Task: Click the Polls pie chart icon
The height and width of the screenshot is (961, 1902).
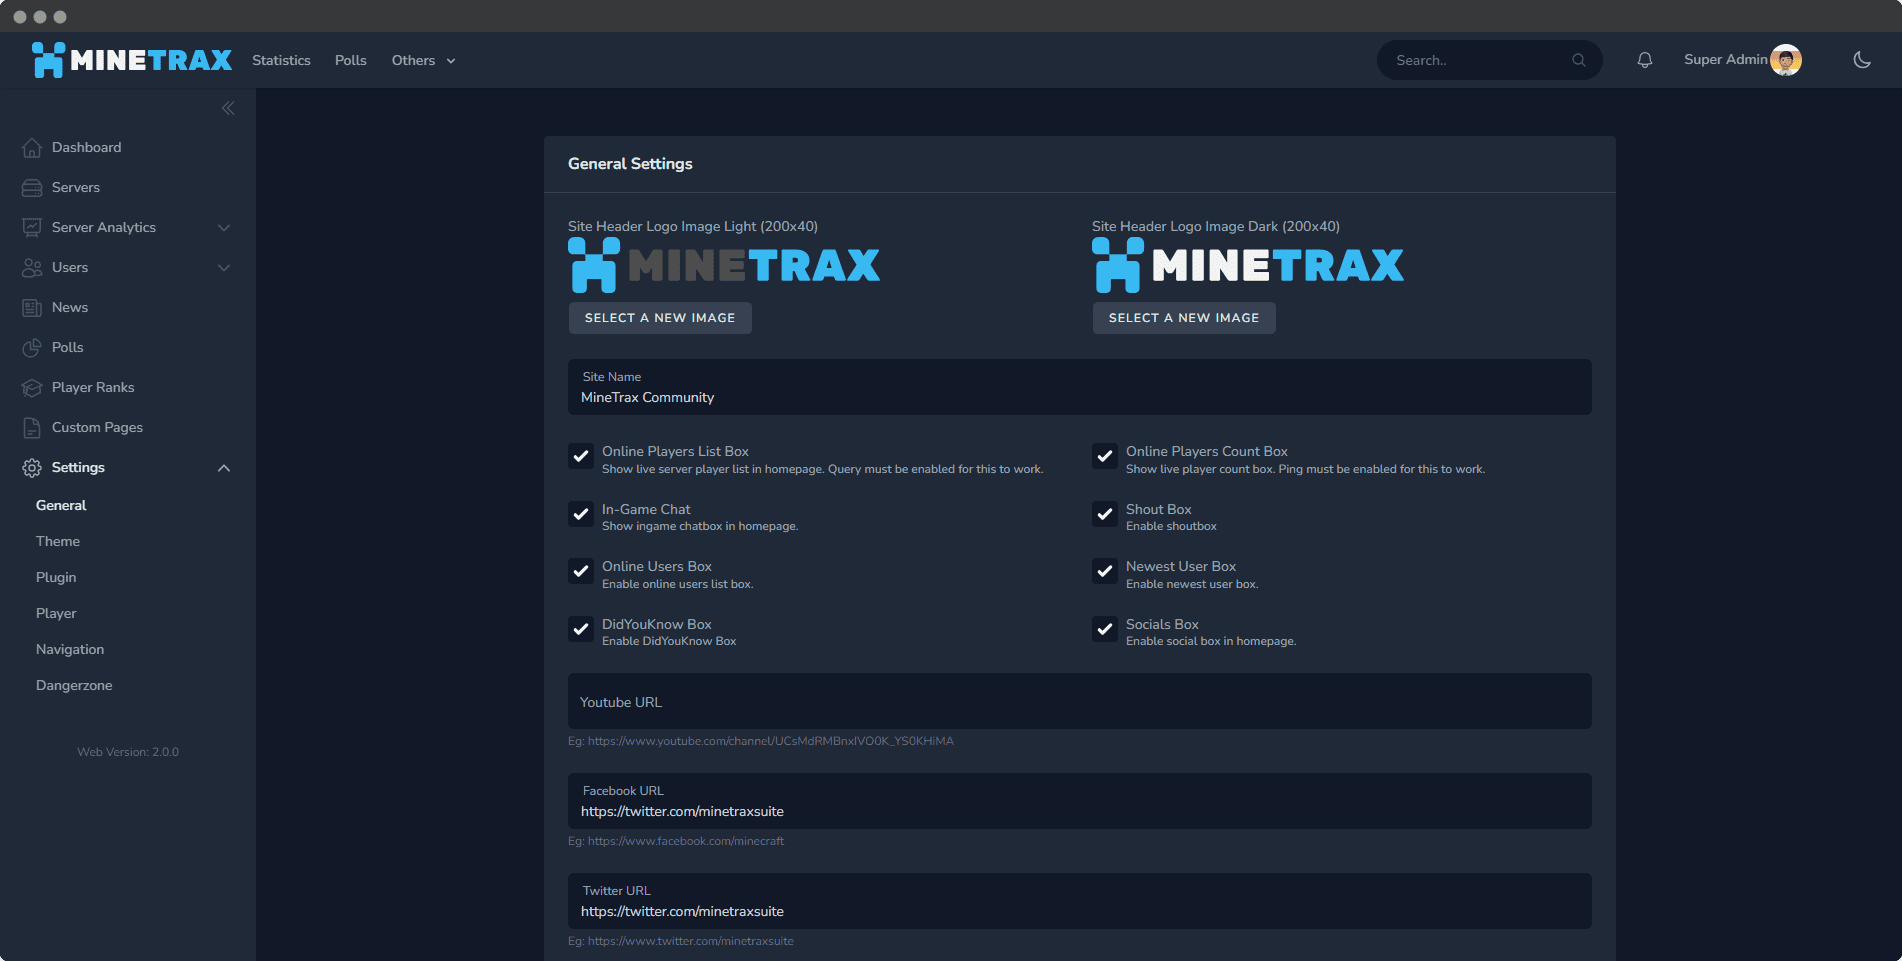Action: (x=32, y=347)
